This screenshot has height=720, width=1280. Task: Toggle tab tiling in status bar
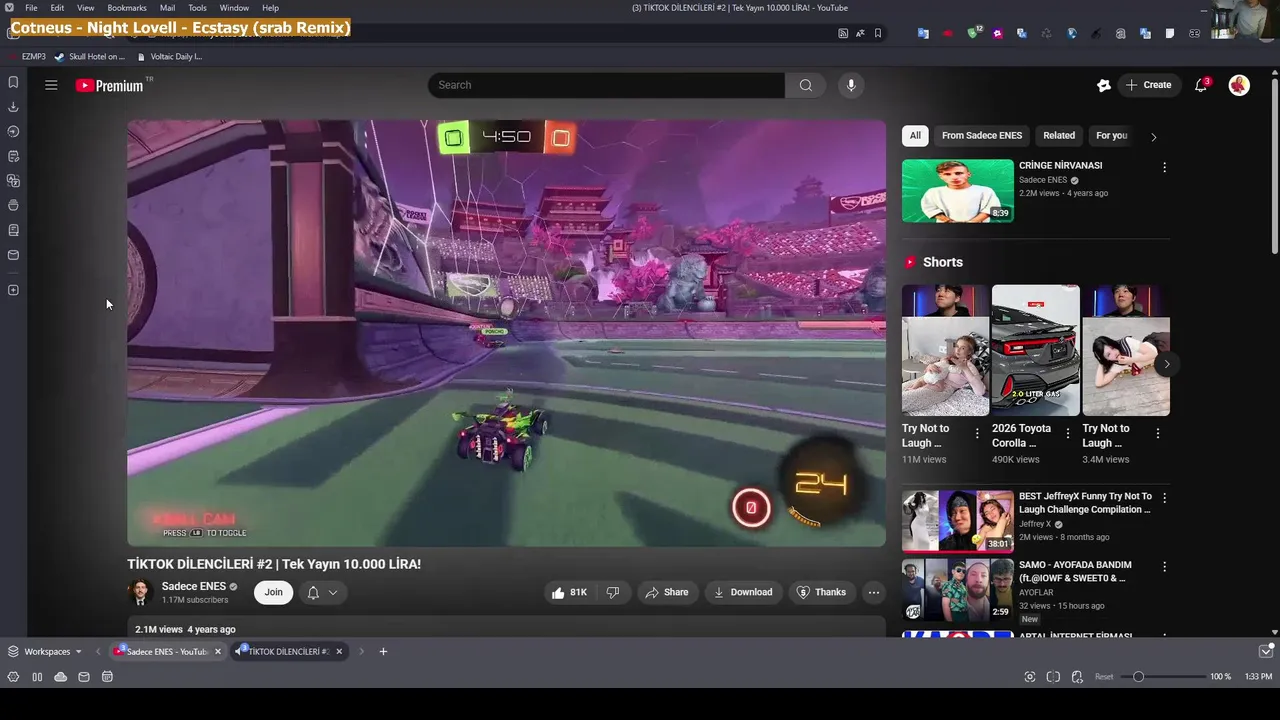[x=1053, y=677]
